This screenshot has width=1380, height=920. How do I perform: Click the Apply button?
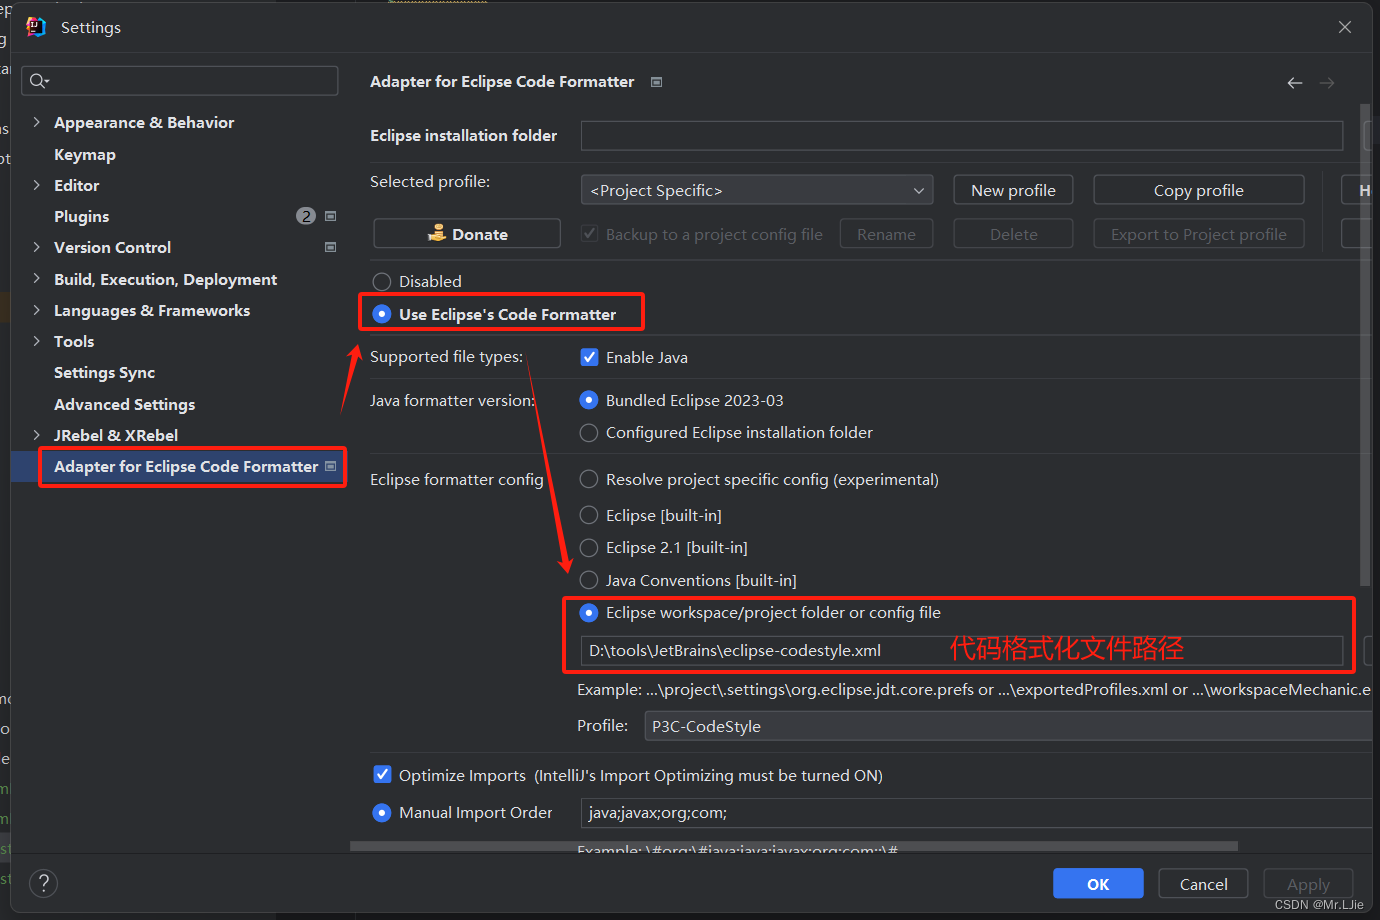[x=1308, y=884]
